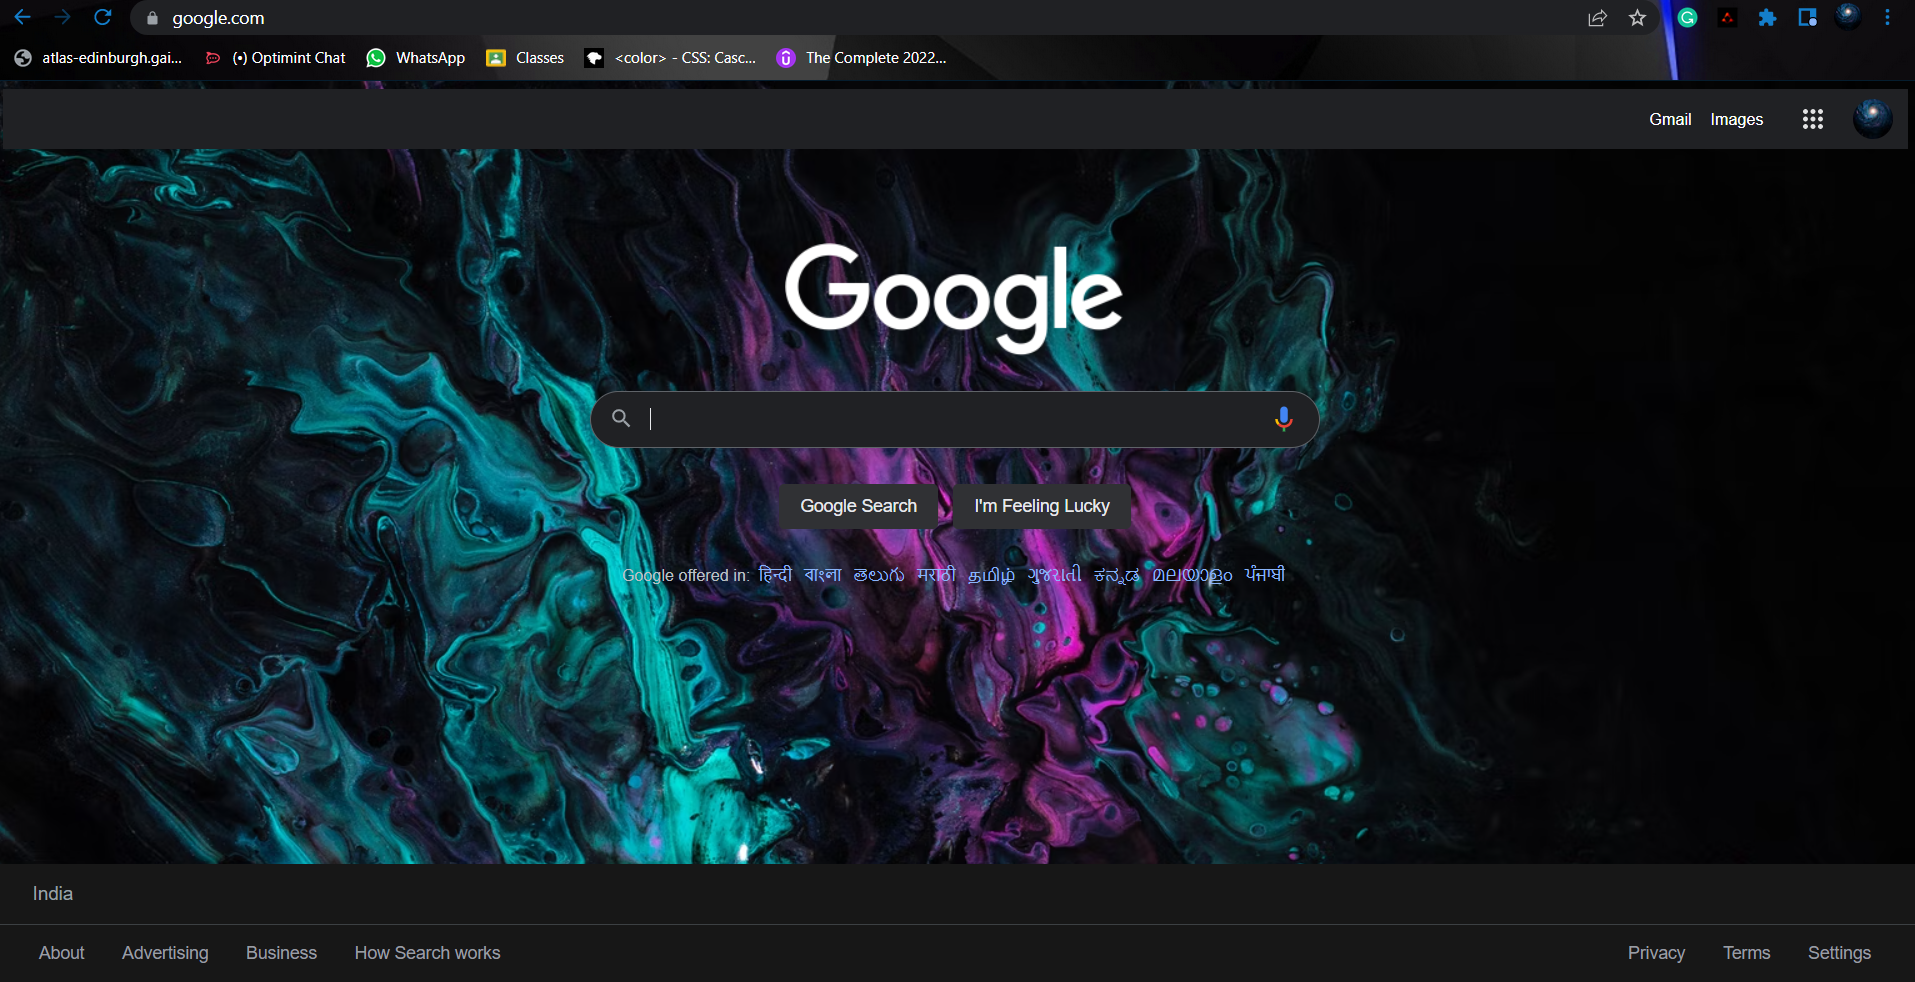Bookmark this tab with the star icon

pos(1637,18)
